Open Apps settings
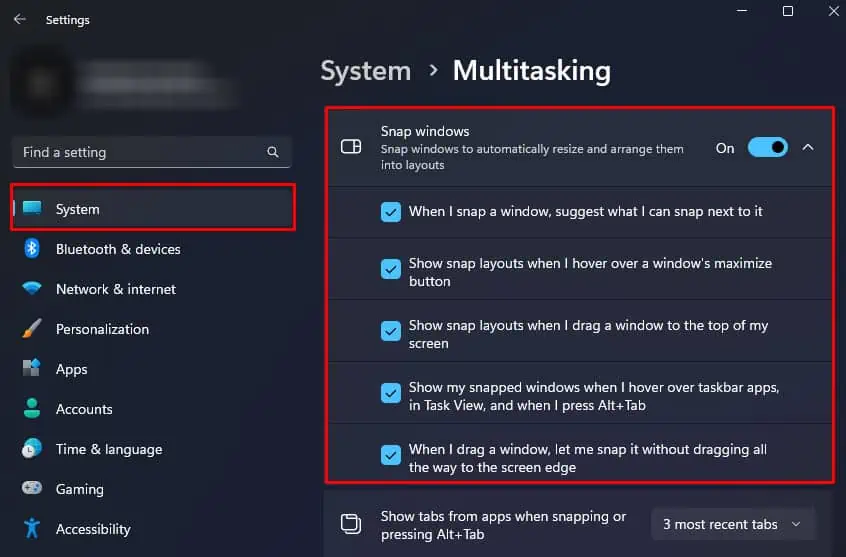 click(71, 370)
